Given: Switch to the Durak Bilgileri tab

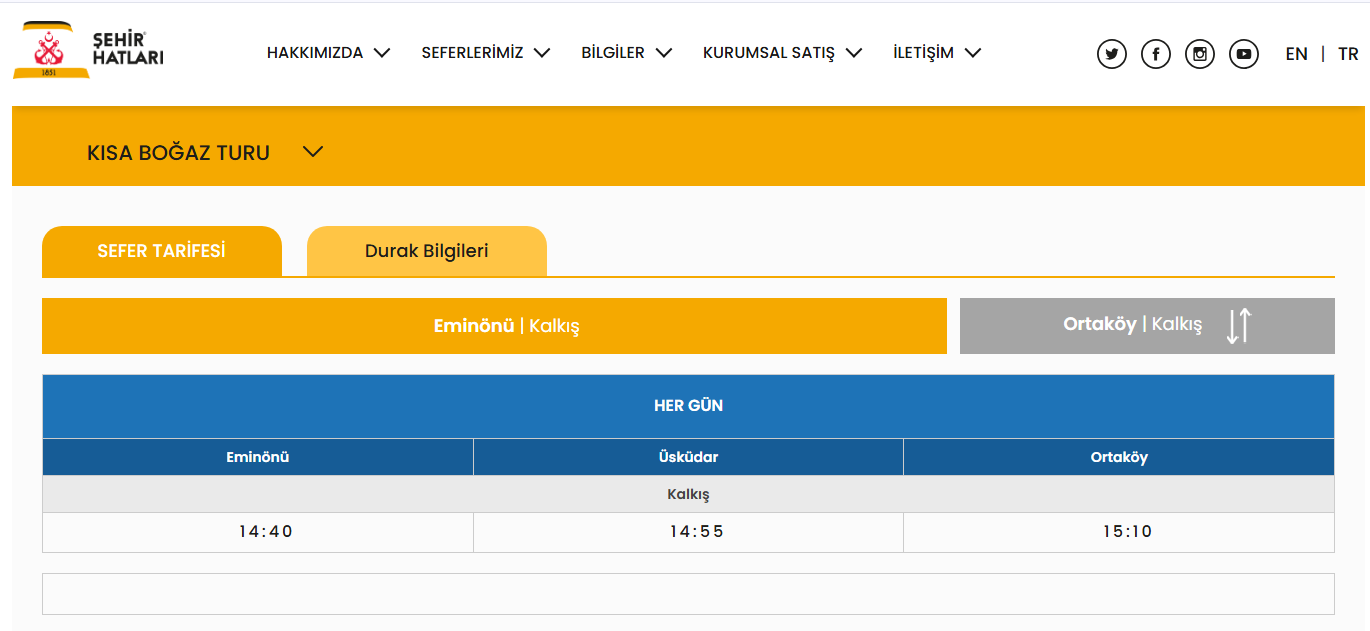Looking at the screenshot, I should [x=426, y=251].
